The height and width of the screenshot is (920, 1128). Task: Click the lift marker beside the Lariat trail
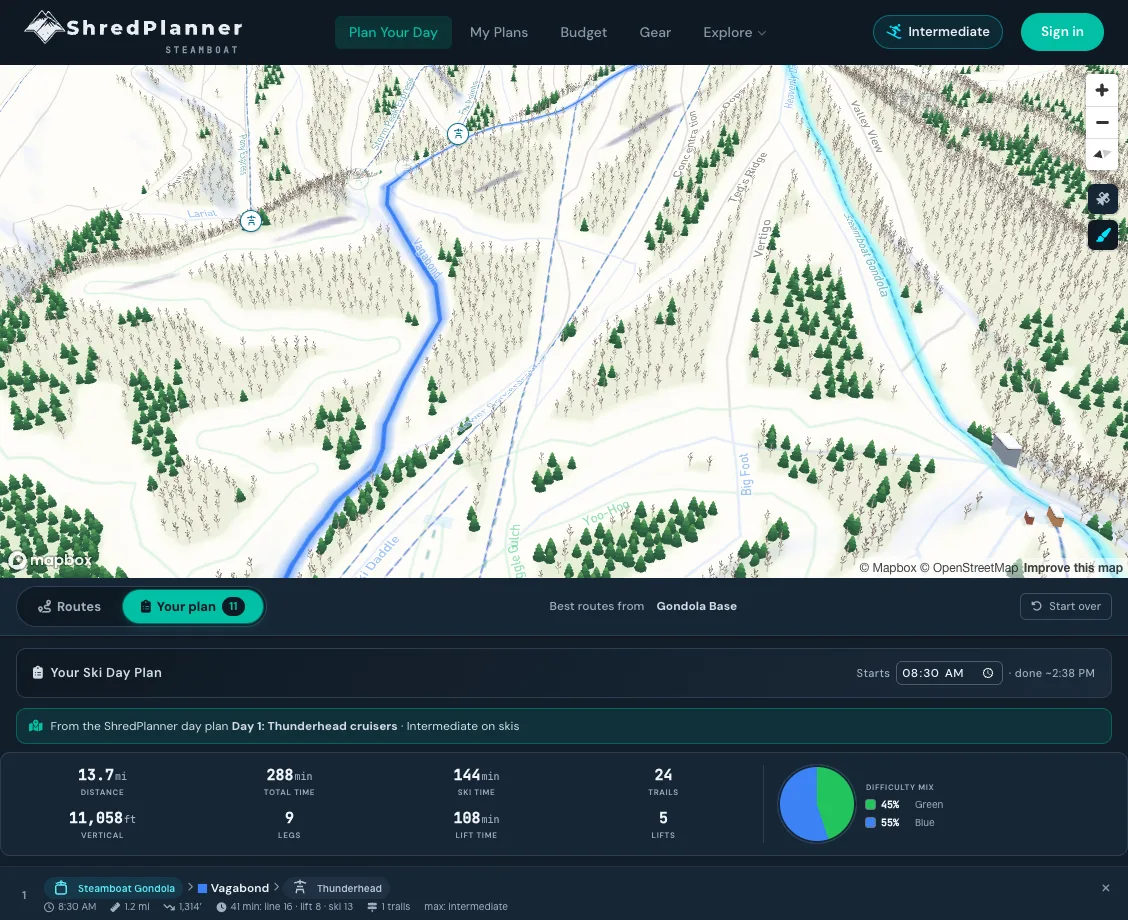250,220
